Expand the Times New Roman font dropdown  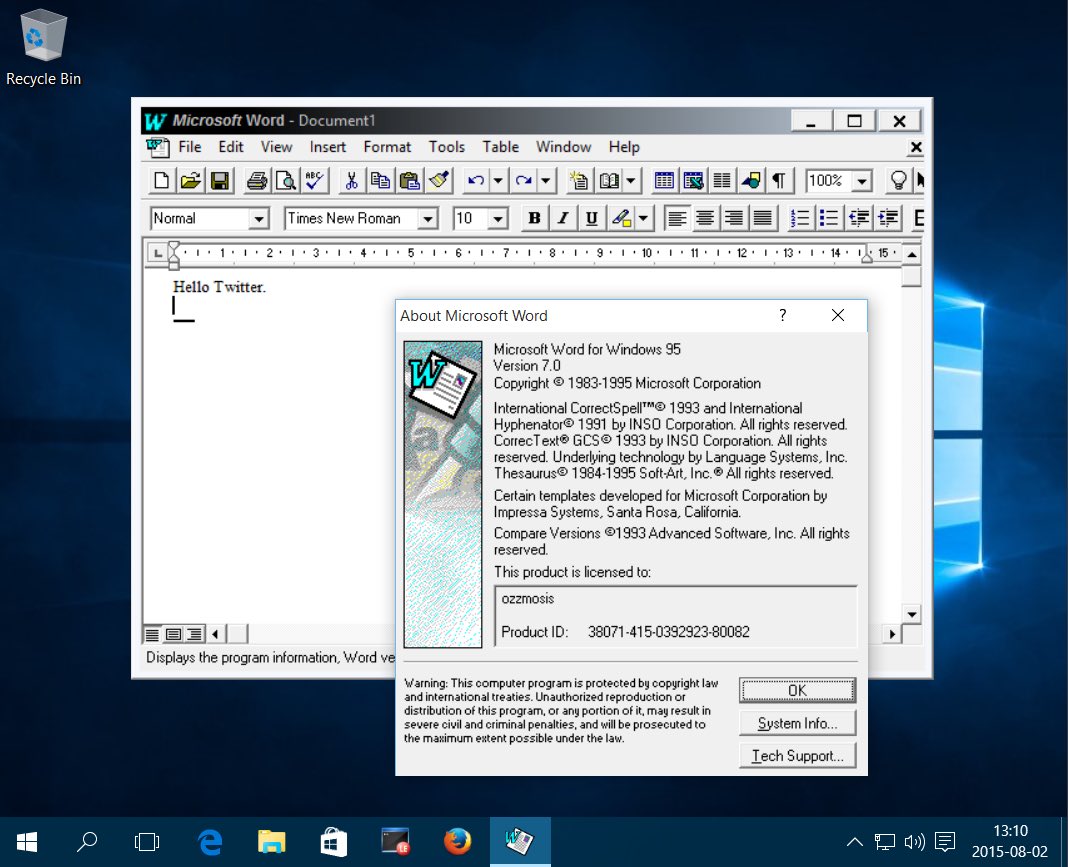click(428, 219)
